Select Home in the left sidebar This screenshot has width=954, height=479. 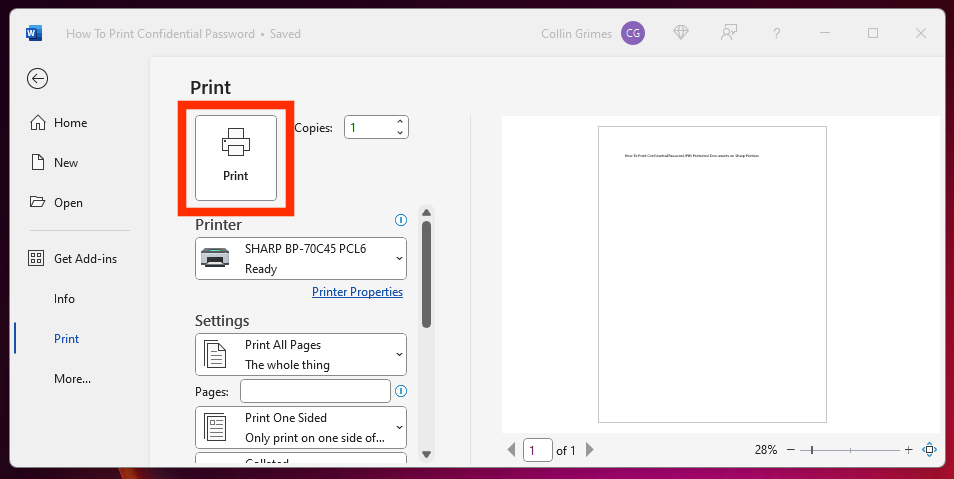pos(70,123)
